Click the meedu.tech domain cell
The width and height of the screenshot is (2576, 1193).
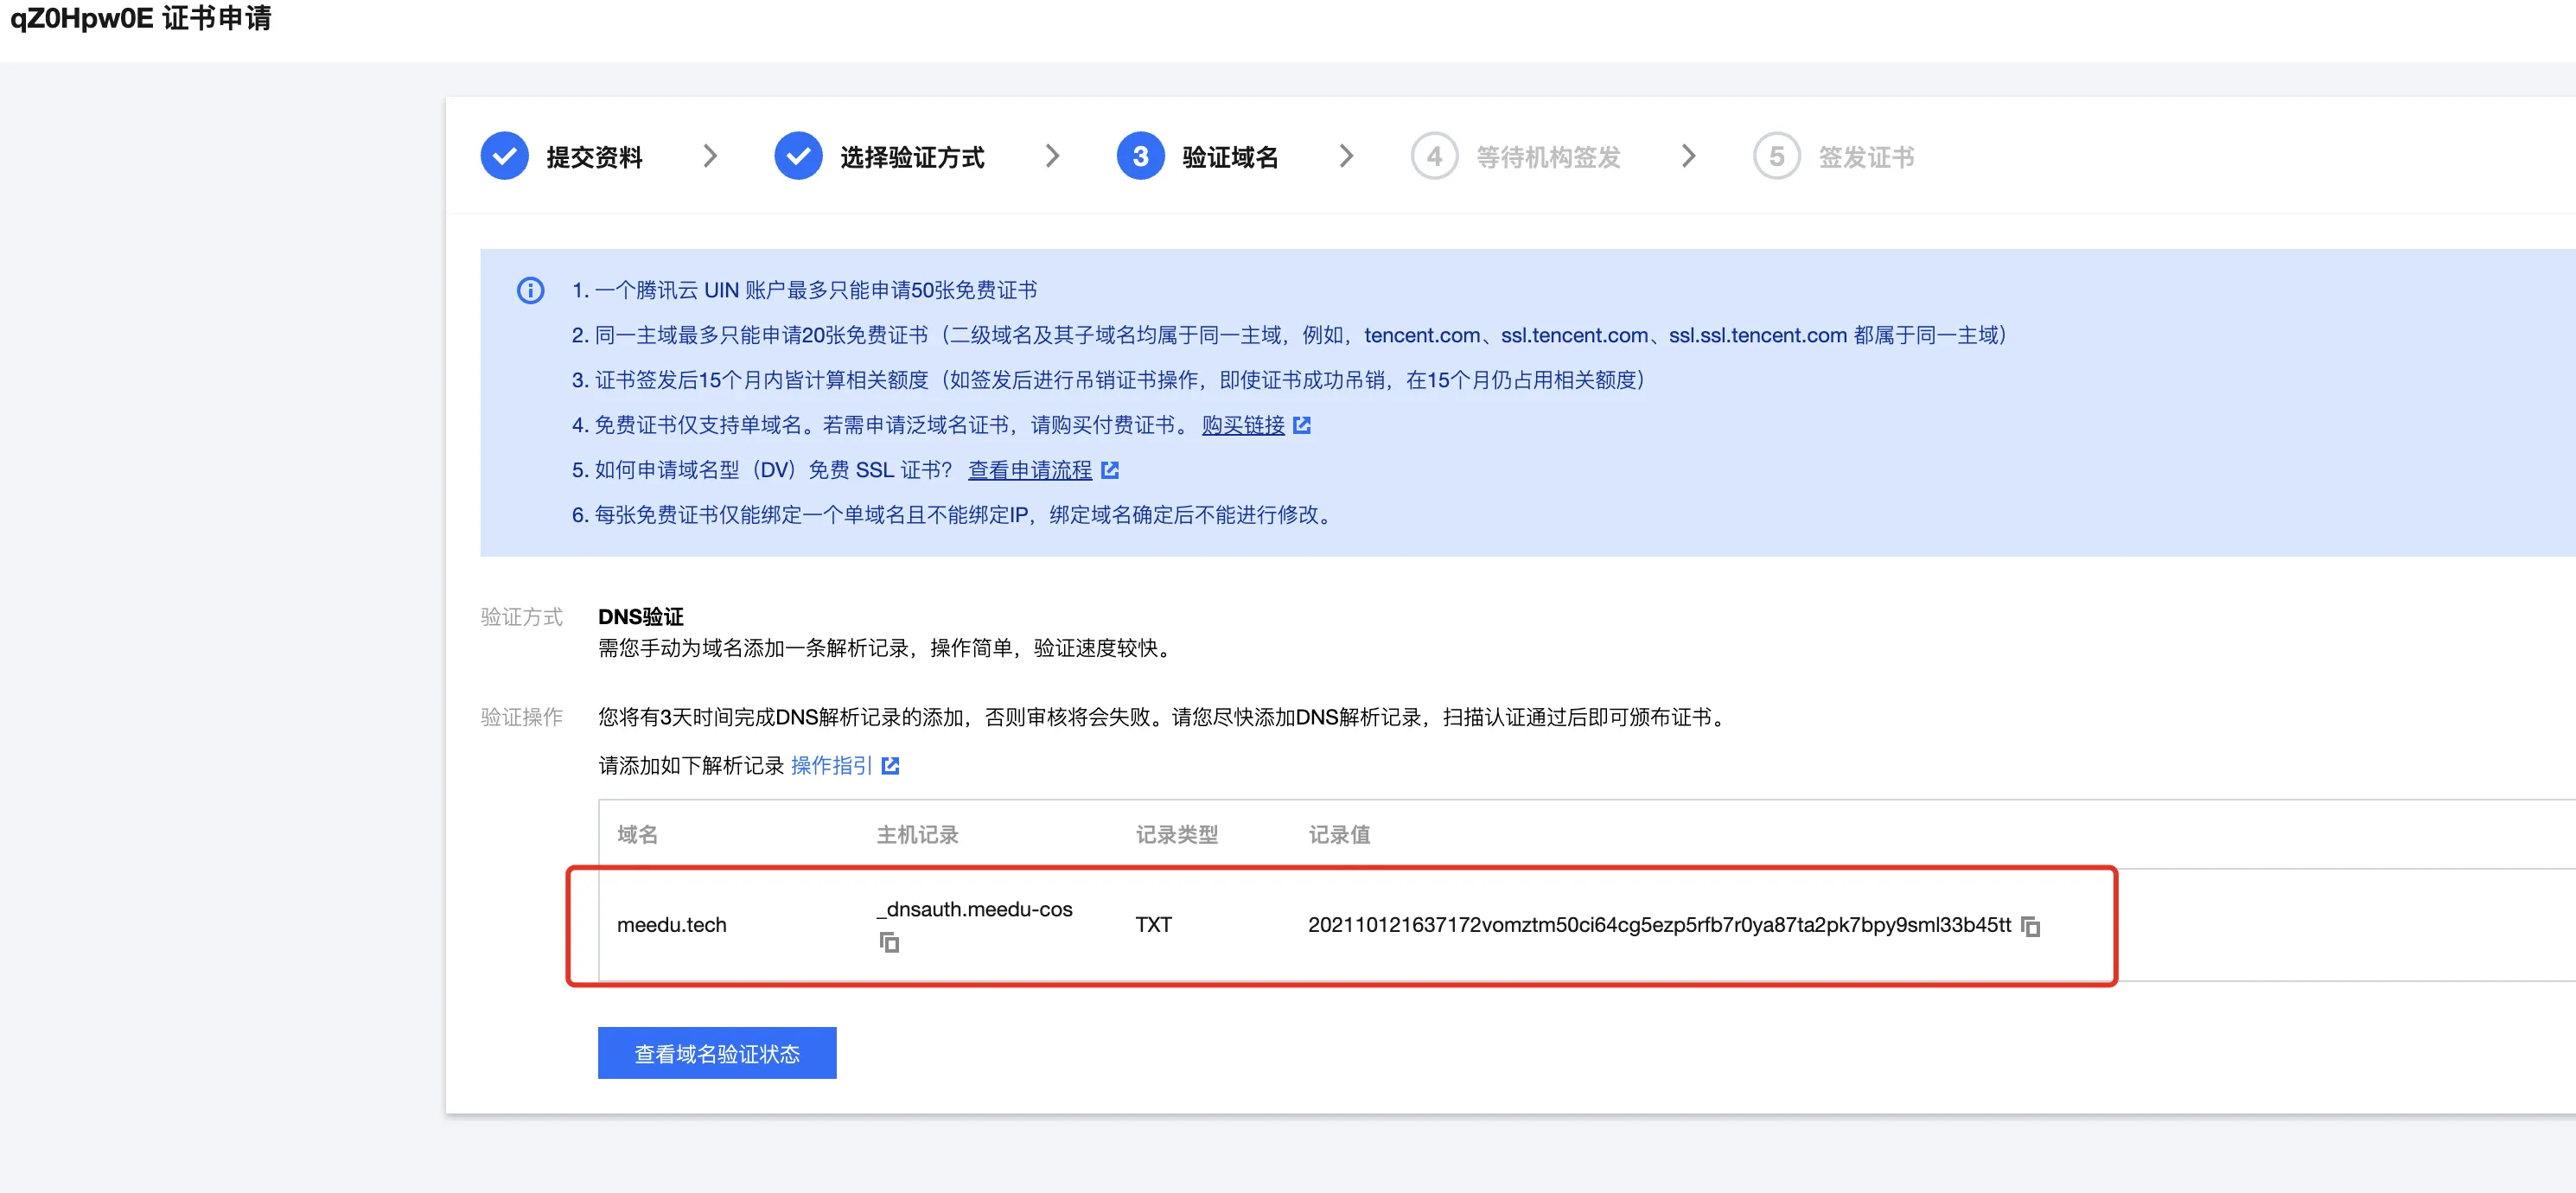[x=672, y=925]
